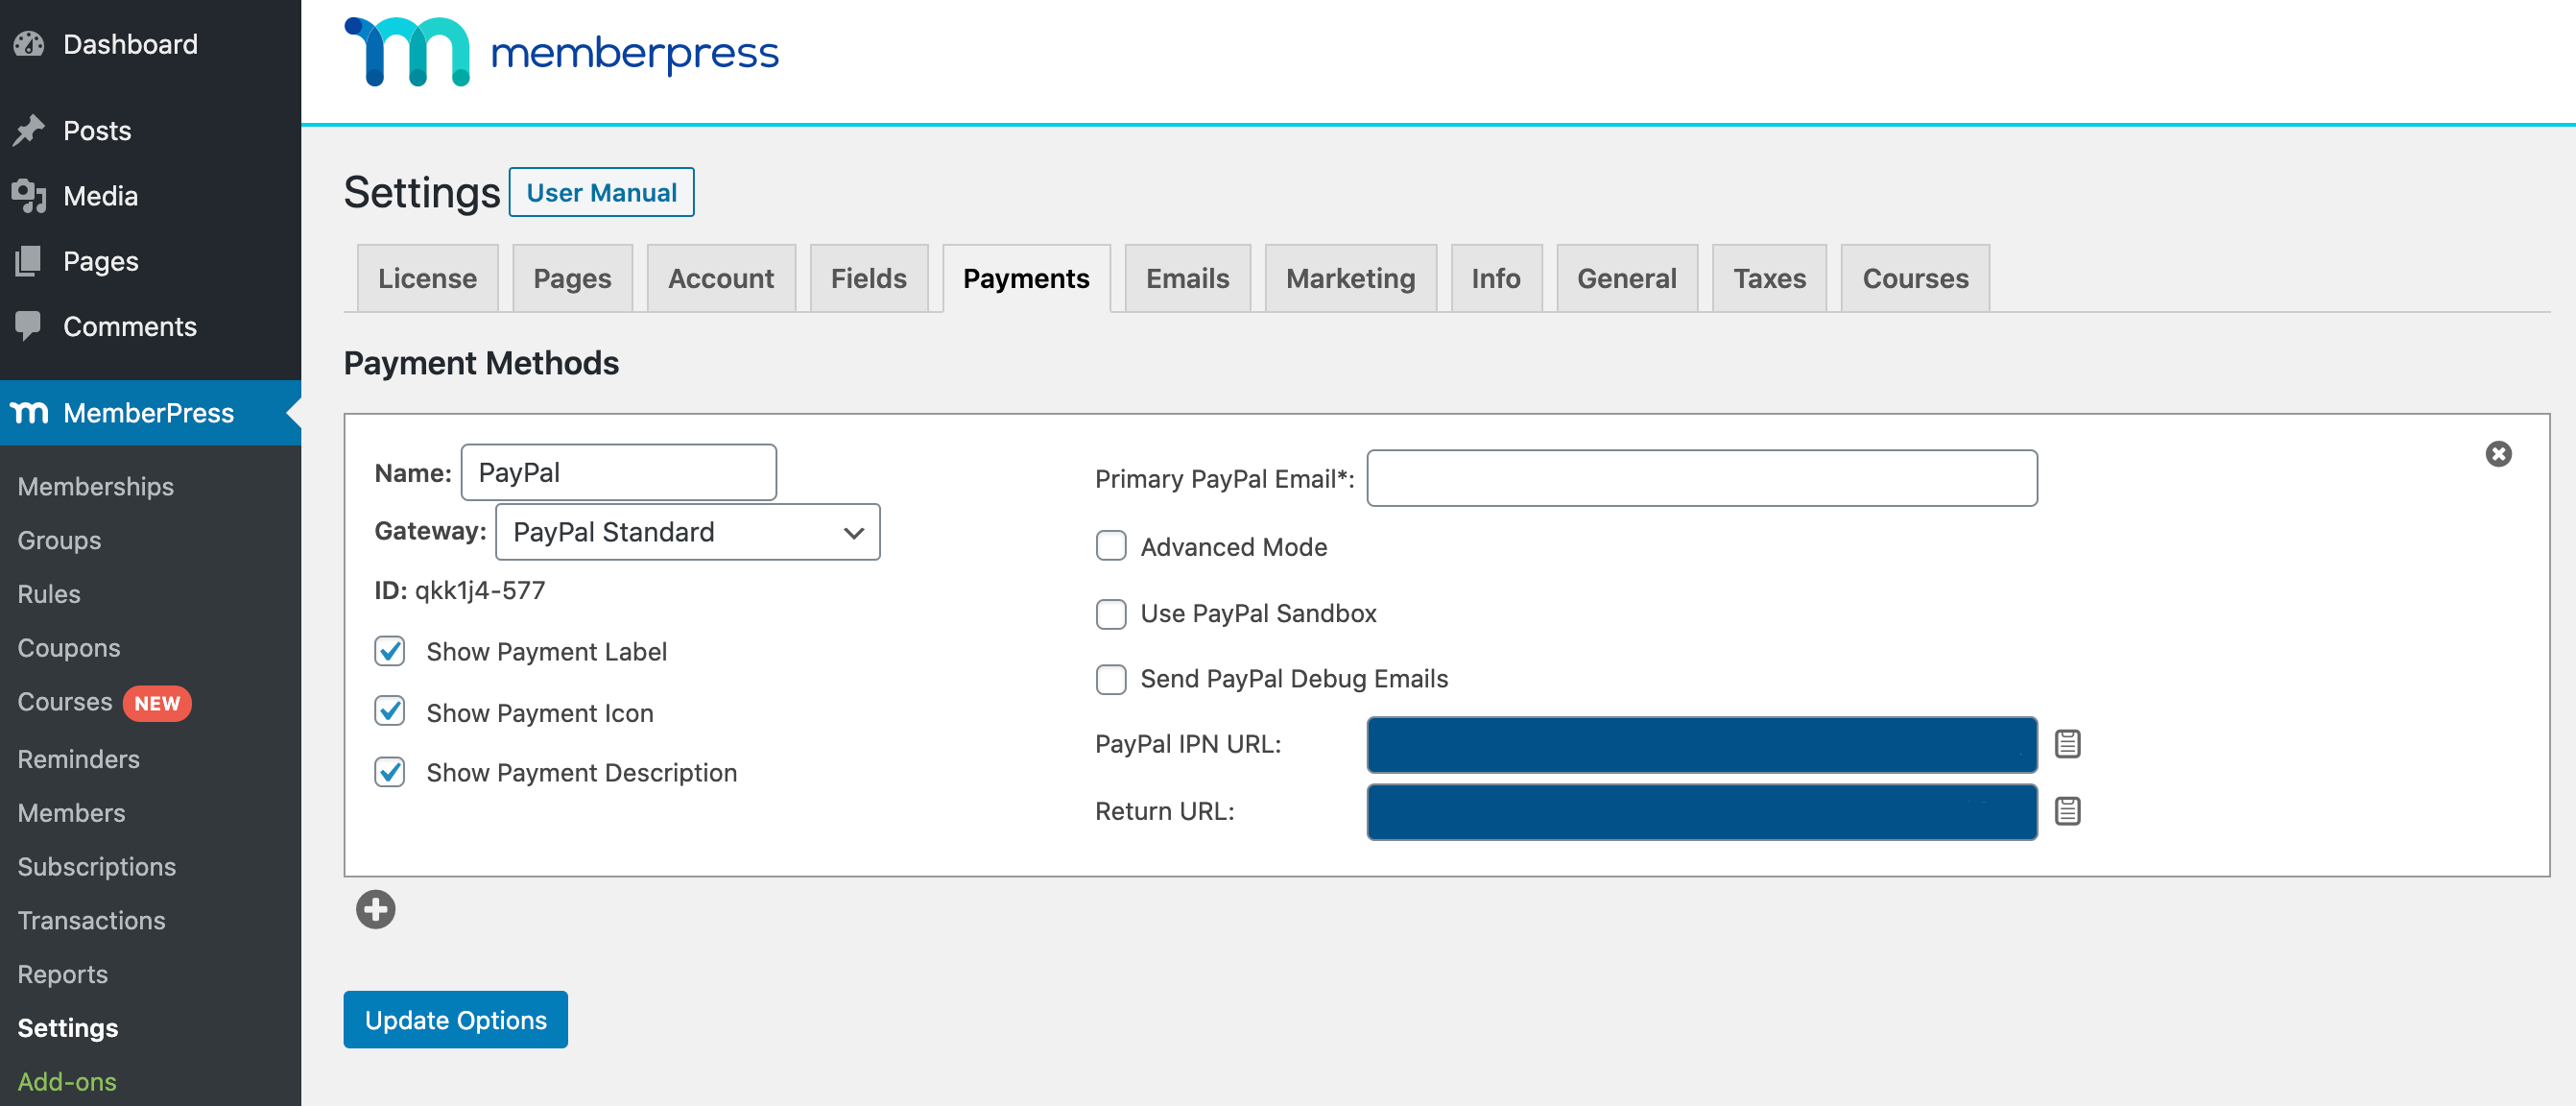Copy the PayPal IPN URL clipboard icon
The width and height of the screenshot is (2576, 1106).
coord(2067,744)
